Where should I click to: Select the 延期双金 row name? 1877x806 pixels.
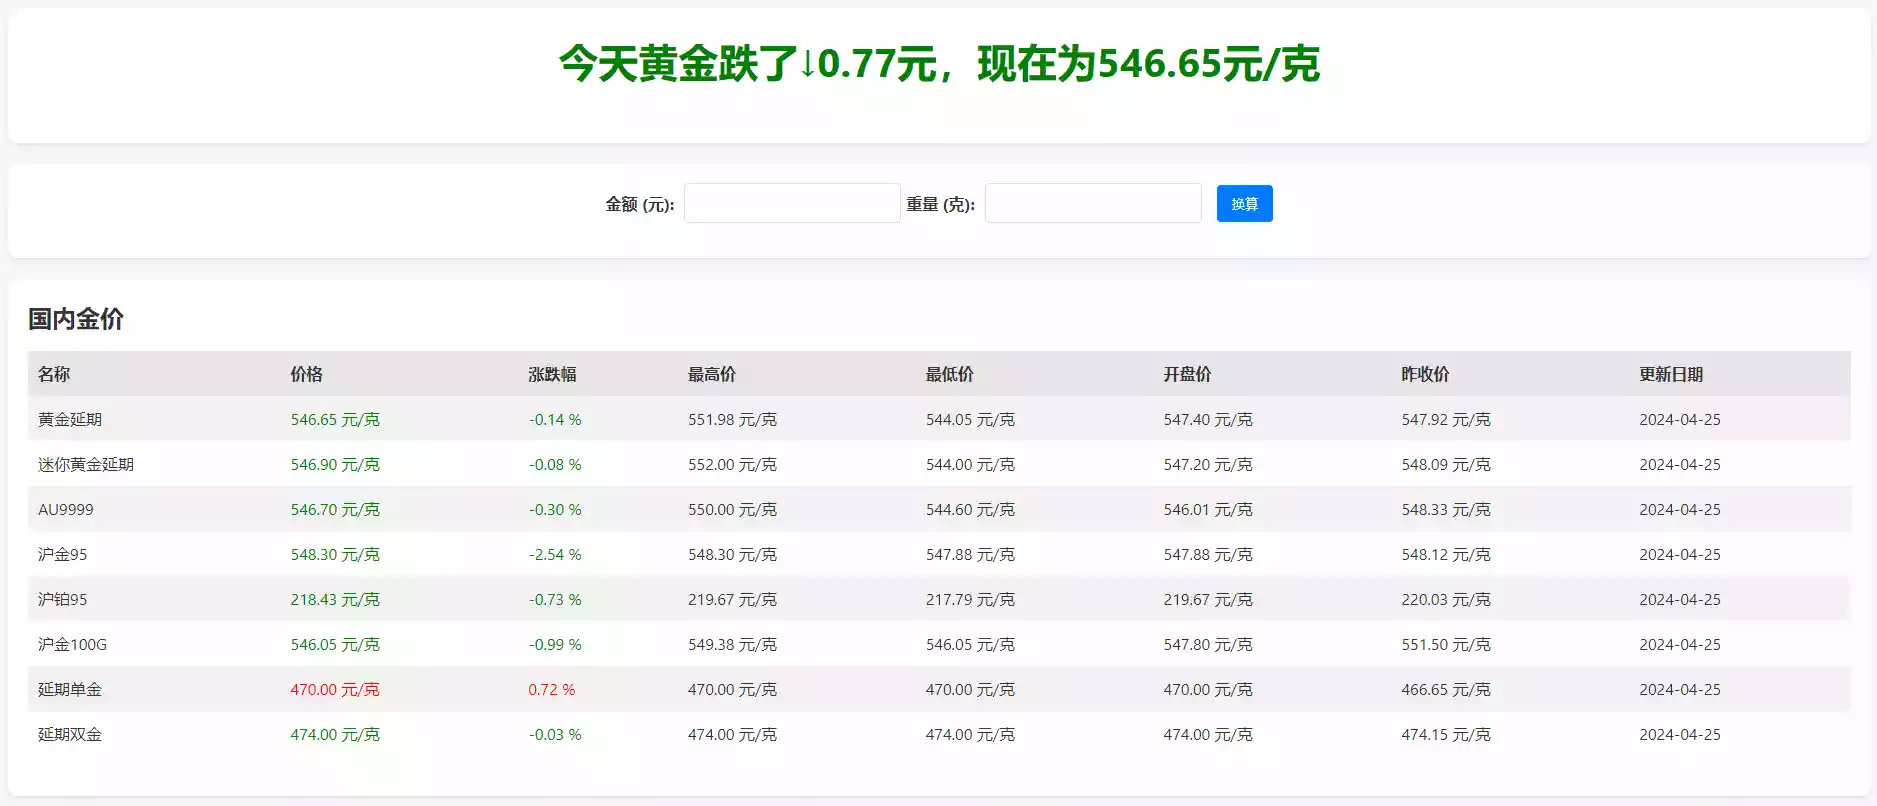coord(70,734)
